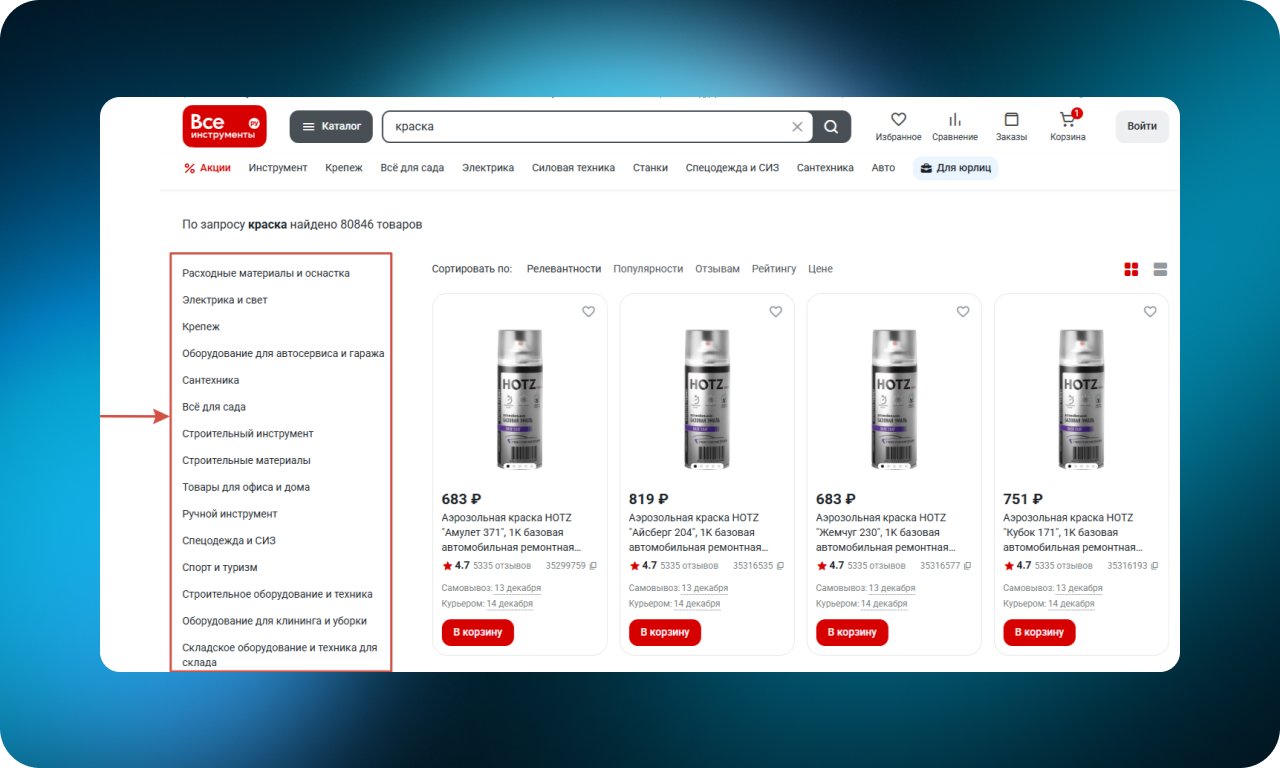Copy product code 35299759 icon

click(x=592, y=566)
